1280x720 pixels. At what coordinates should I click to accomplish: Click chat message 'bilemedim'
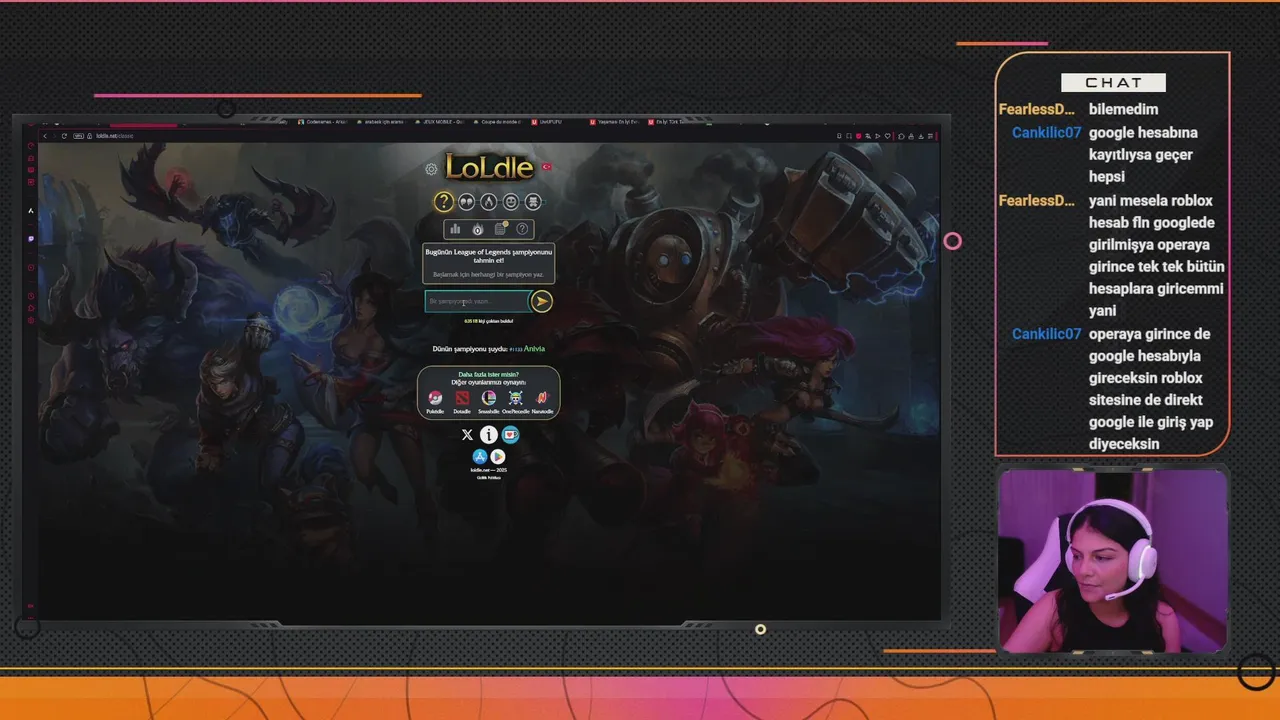tap(1123, 109)
